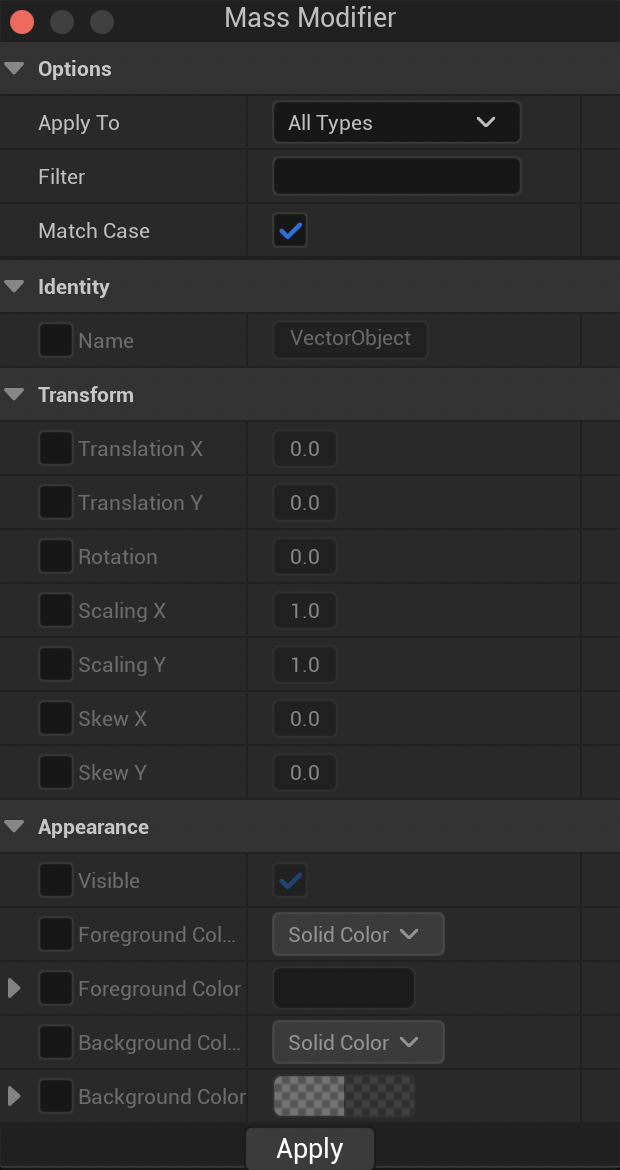Enable the Visible property override checkbox
The height and width of the screenshot is (1170, 620).
pos(56,881)
